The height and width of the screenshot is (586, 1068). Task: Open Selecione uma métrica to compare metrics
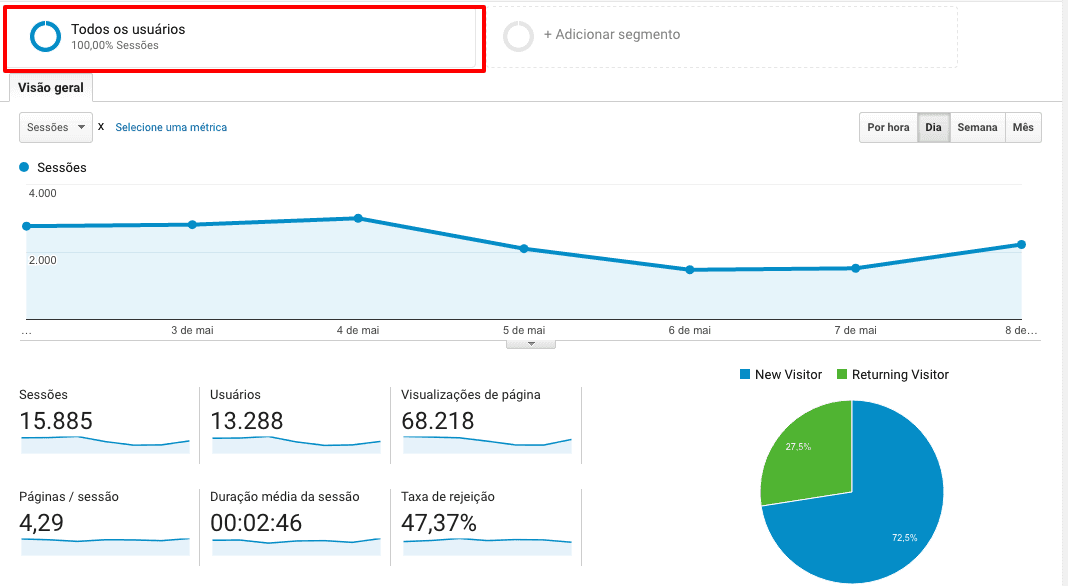[x=171, y=127]
